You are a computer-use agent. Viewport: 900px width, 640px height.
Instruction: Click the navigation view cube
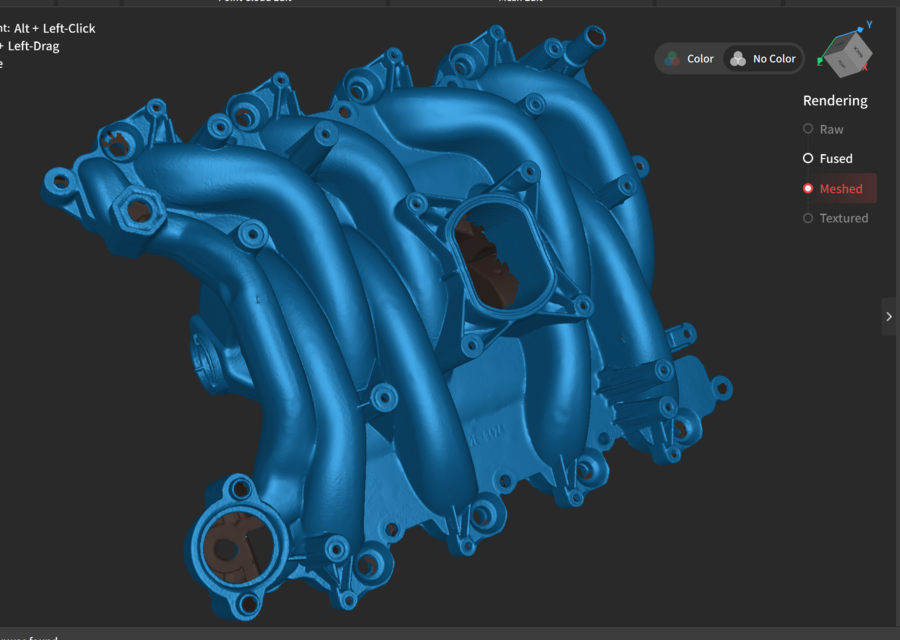click(x=845, y=55)
